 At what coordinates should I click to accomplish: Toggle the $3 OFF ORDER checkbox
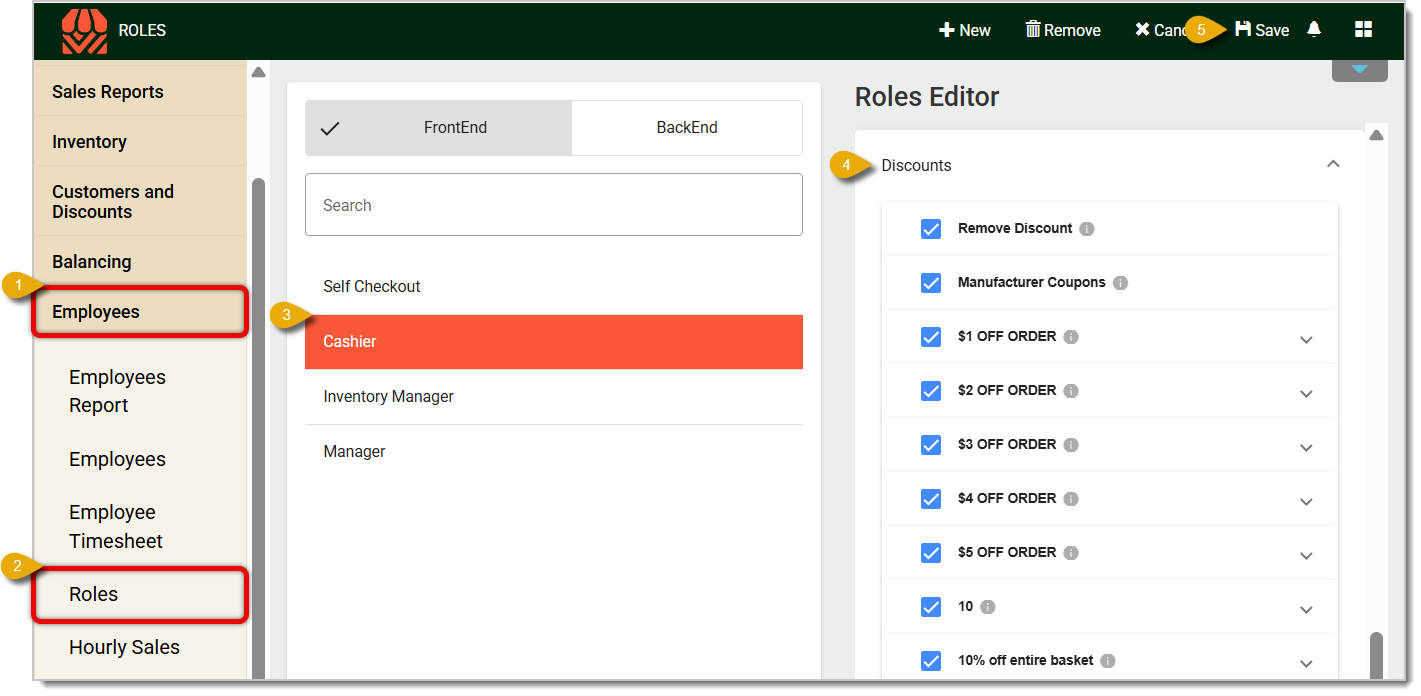tap(931, 445)
